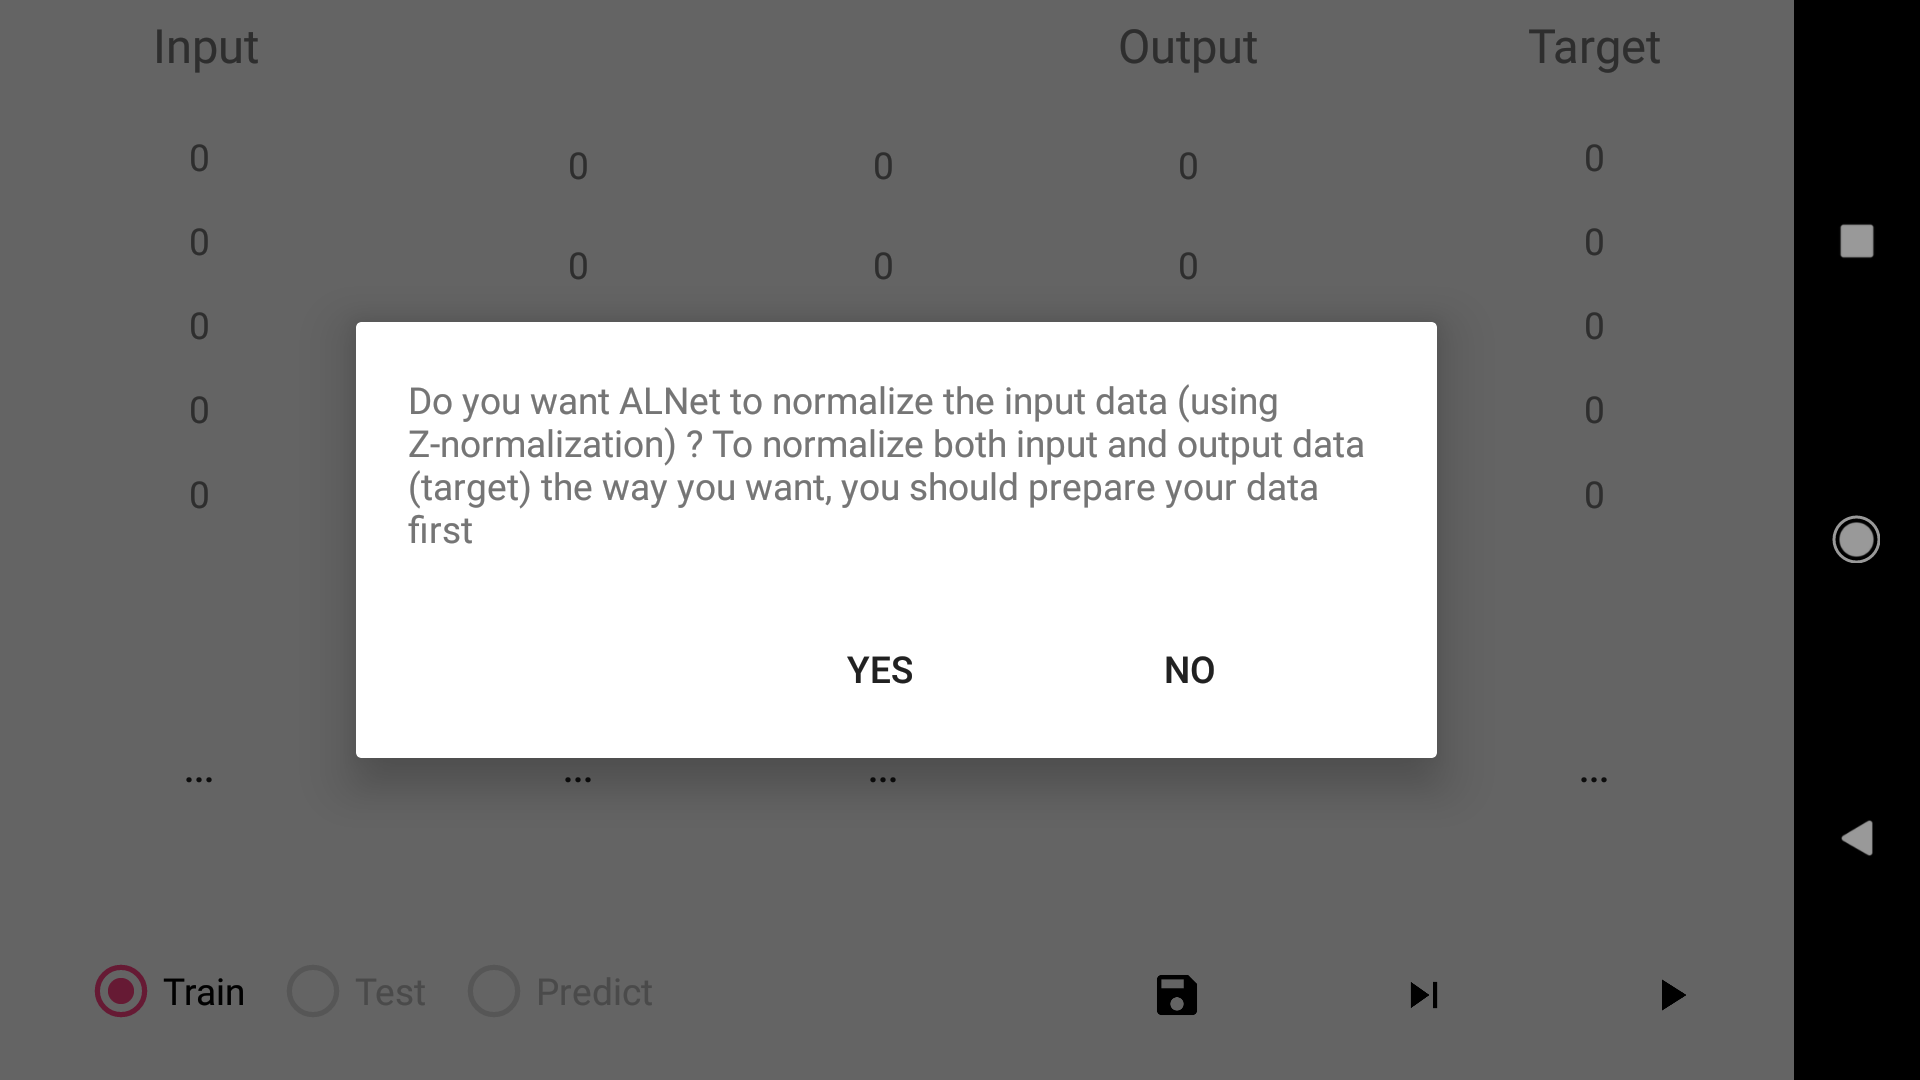Click the Input column header
Screen dimensions: 1920x1080
coord(206,47)
